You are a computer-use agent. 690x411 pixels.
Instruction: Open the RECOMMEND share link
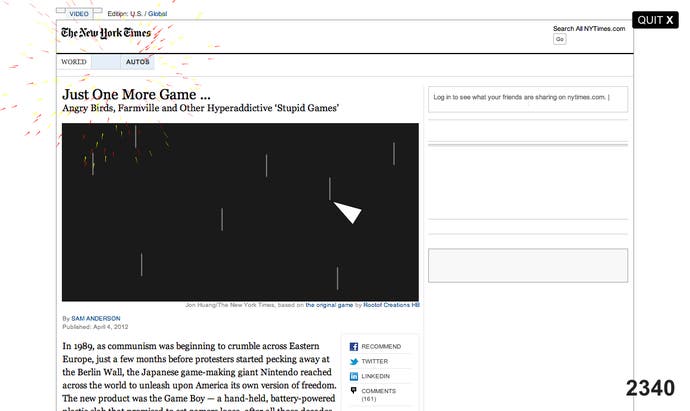tap(381, 347)
